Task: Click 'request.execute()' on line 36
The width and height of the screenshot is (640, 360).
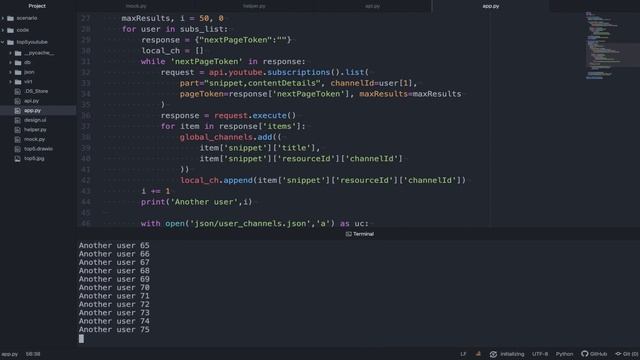Action: click(255, 116)
